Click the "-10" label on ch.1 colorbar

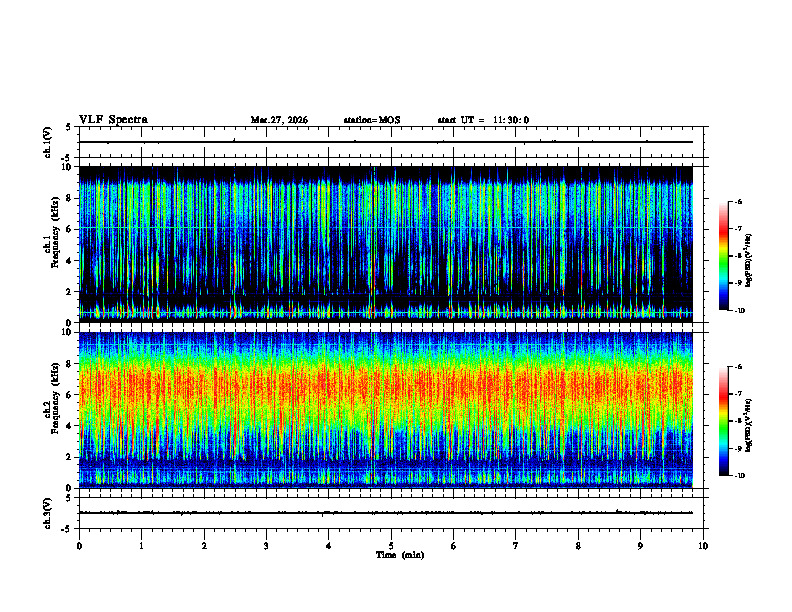coord(739,311)
